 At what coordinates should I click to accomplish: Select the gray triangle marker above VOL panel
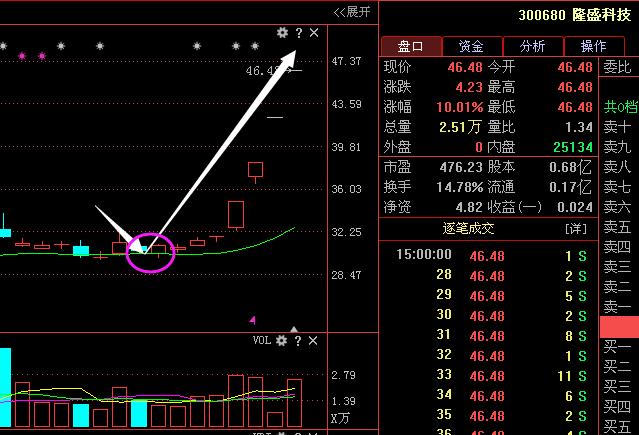coord(294,329)
